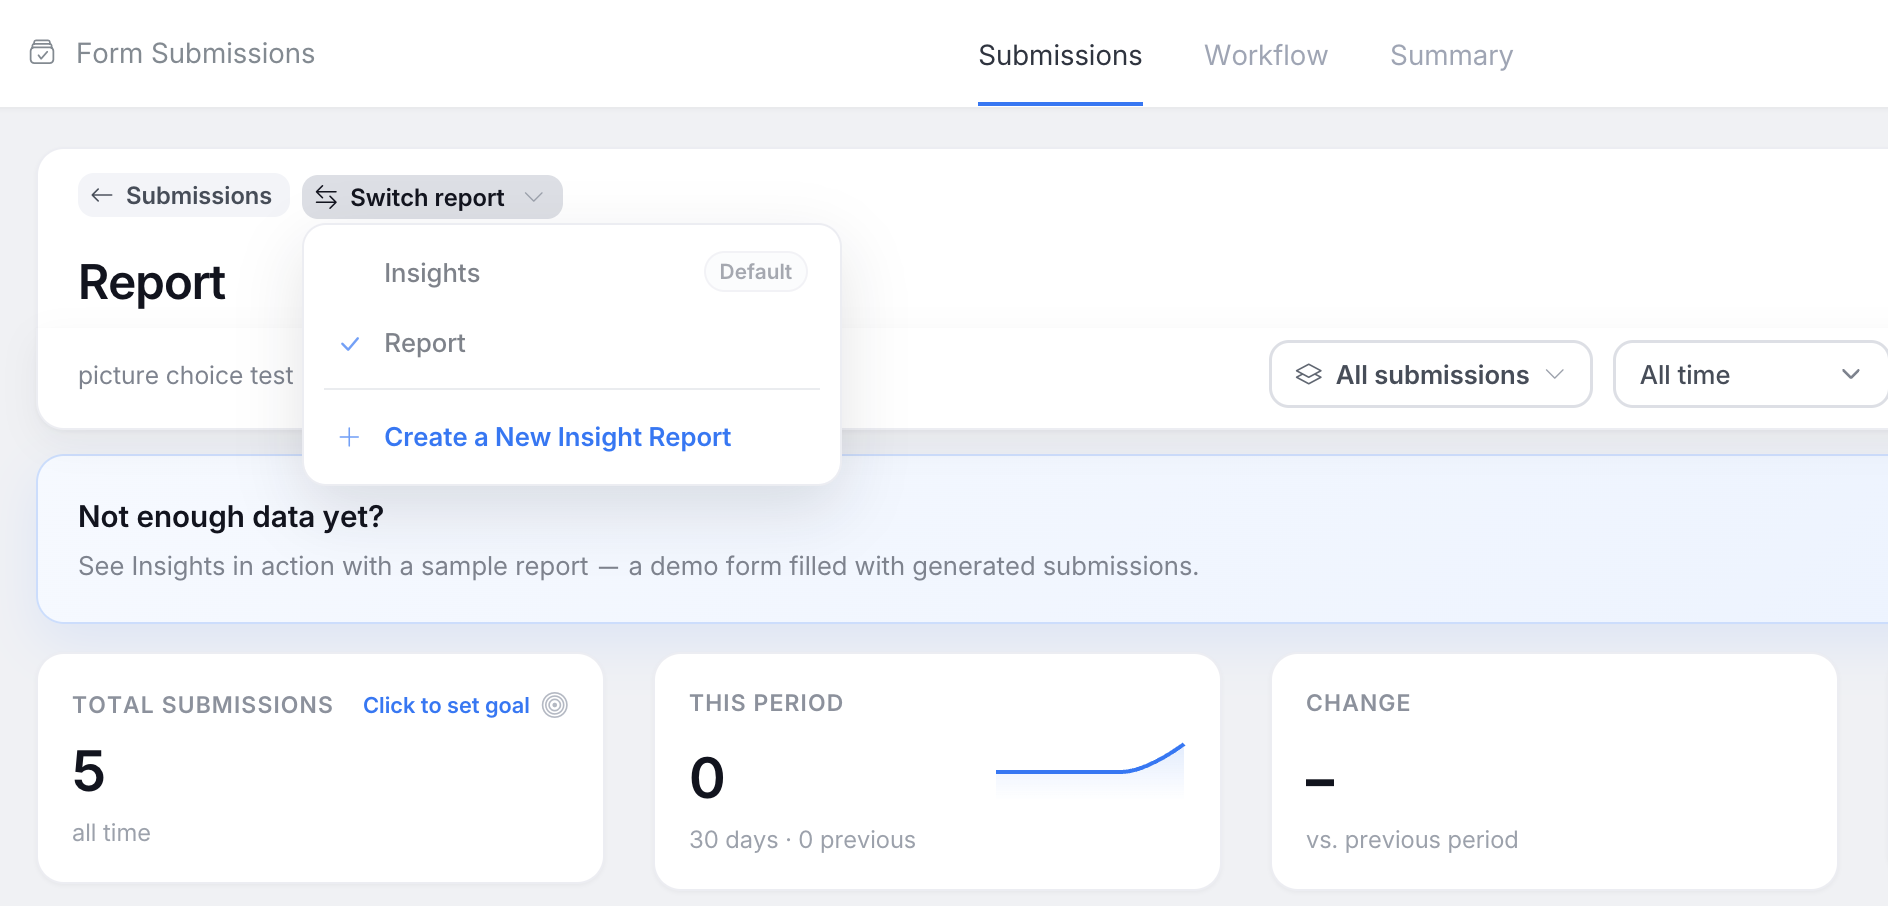
Task: Choose Report in the switch report menu
Action: coord(572,343)
